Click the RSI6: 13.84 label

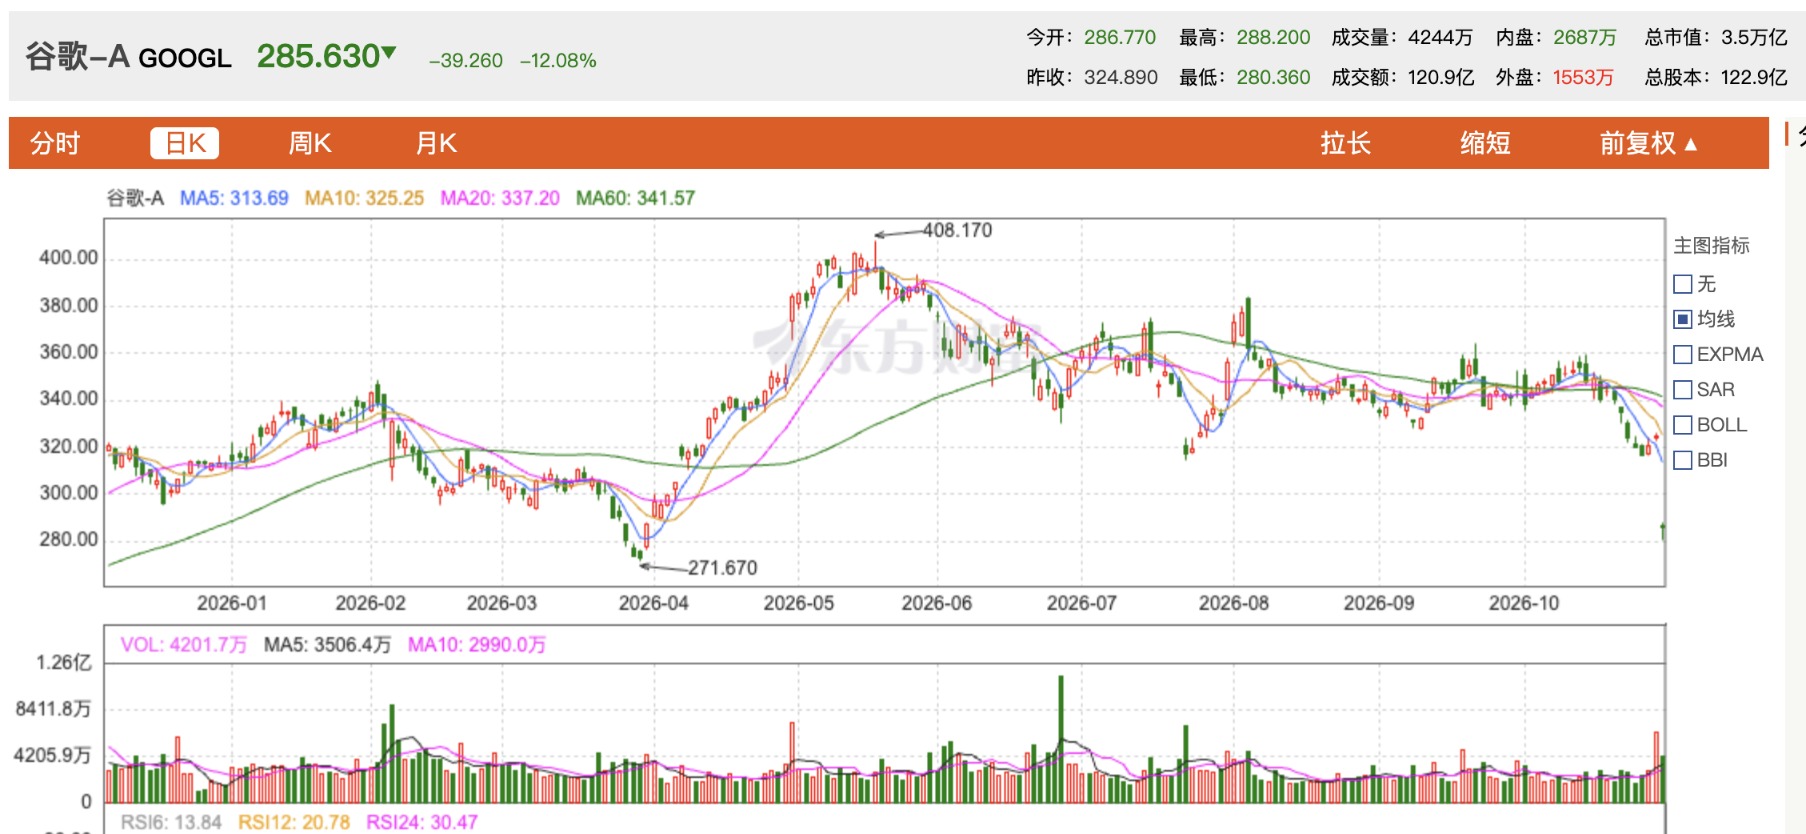pyautogui.click(x=171, y=822)
